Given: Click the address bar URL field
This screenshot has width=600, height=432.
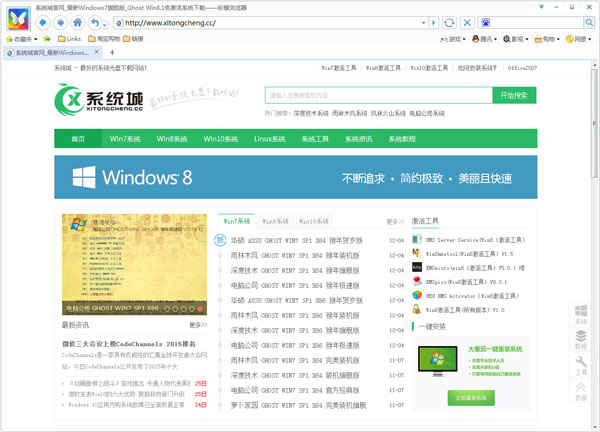Looking at the screenshot, I should pyautogui.click(x=271, y=23).
